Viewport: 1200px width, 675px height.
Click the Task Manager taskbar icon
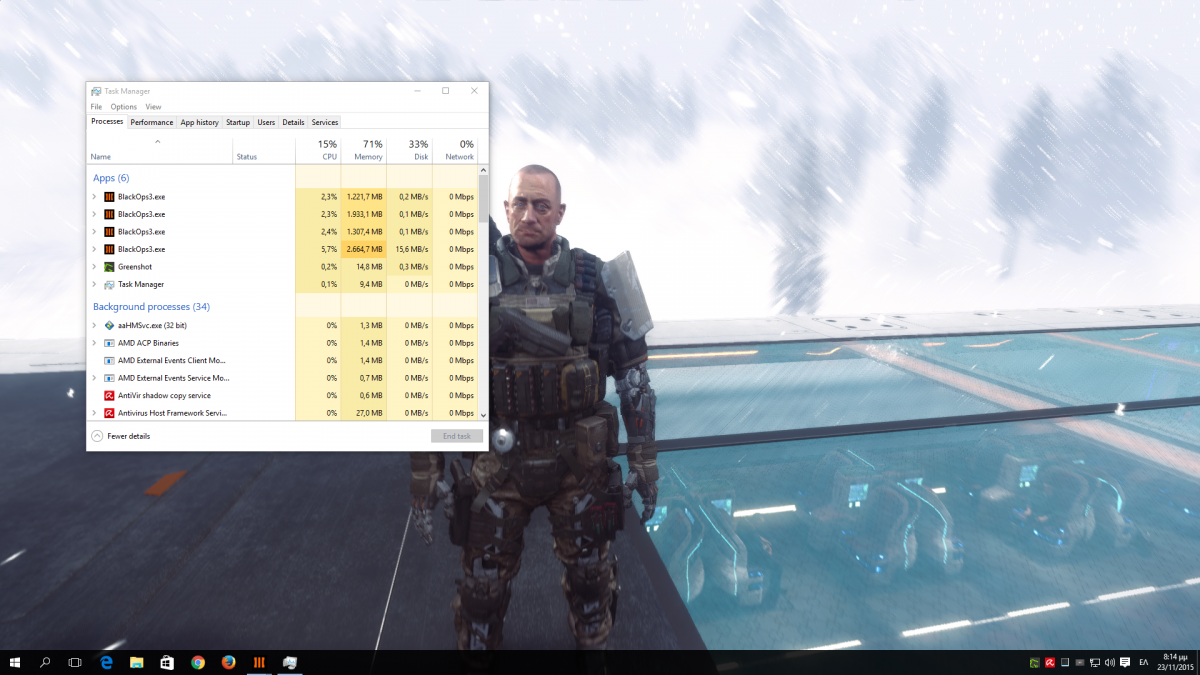(290, 662)
